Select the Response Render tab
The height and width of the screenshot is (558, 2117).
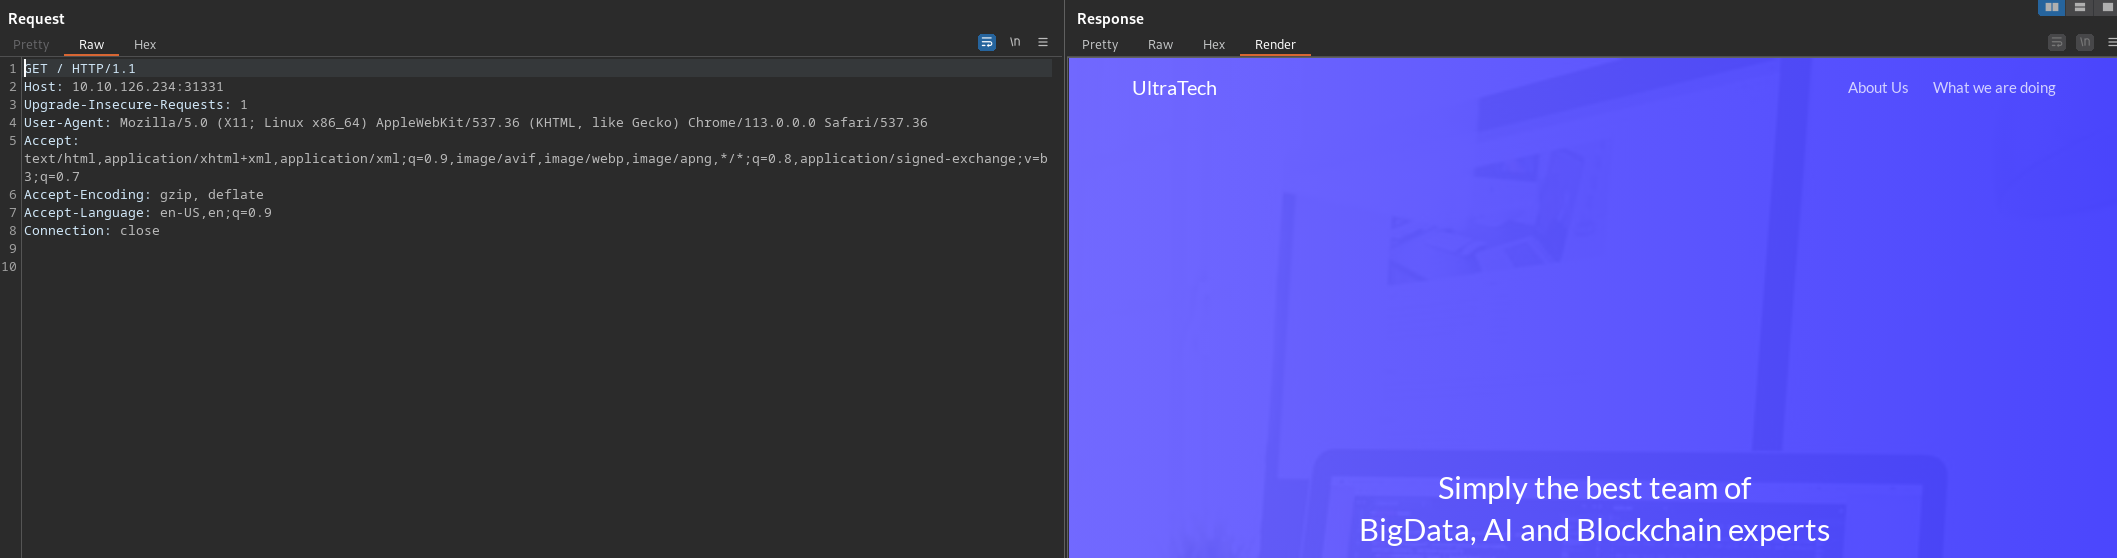[1275, 45]
